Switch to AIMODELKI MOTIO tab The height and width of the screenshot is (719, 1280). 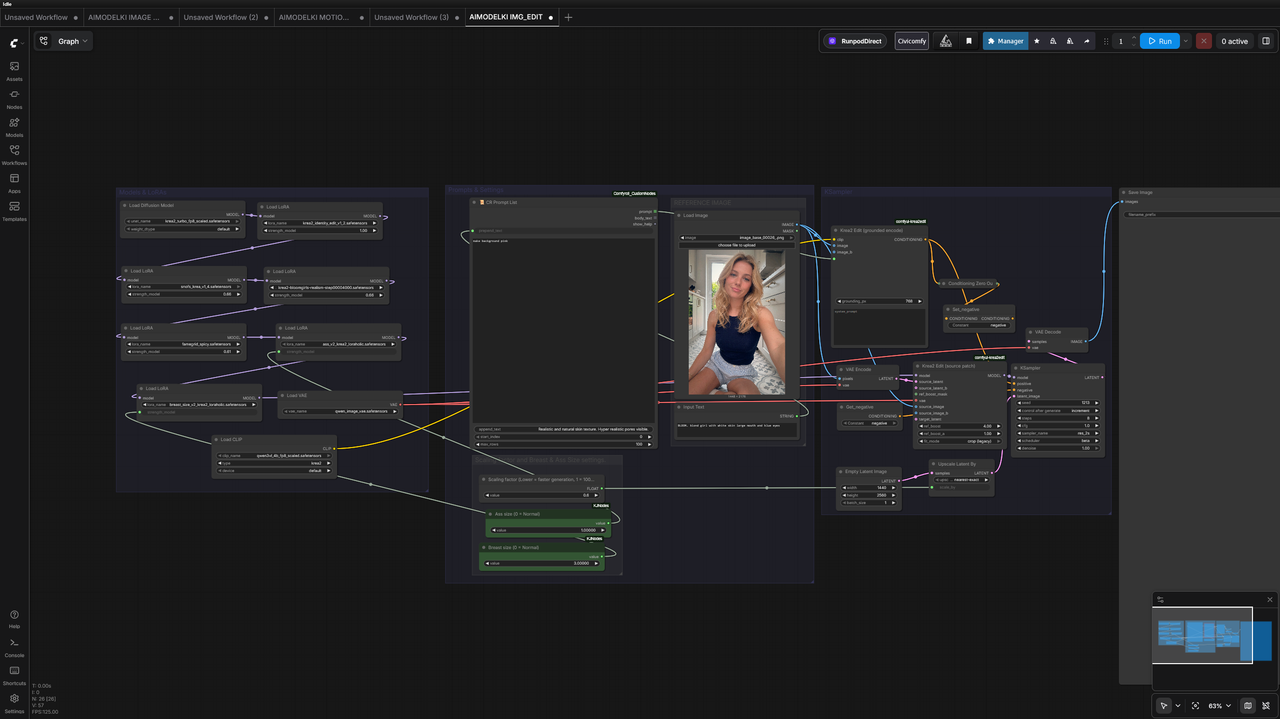(319, 17)
